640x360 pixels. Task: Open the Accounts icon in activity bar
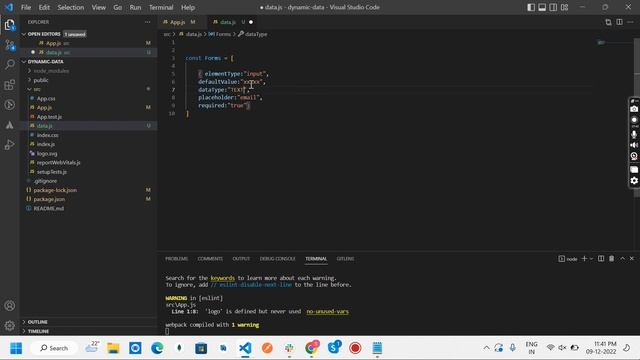tap(10, 306)
